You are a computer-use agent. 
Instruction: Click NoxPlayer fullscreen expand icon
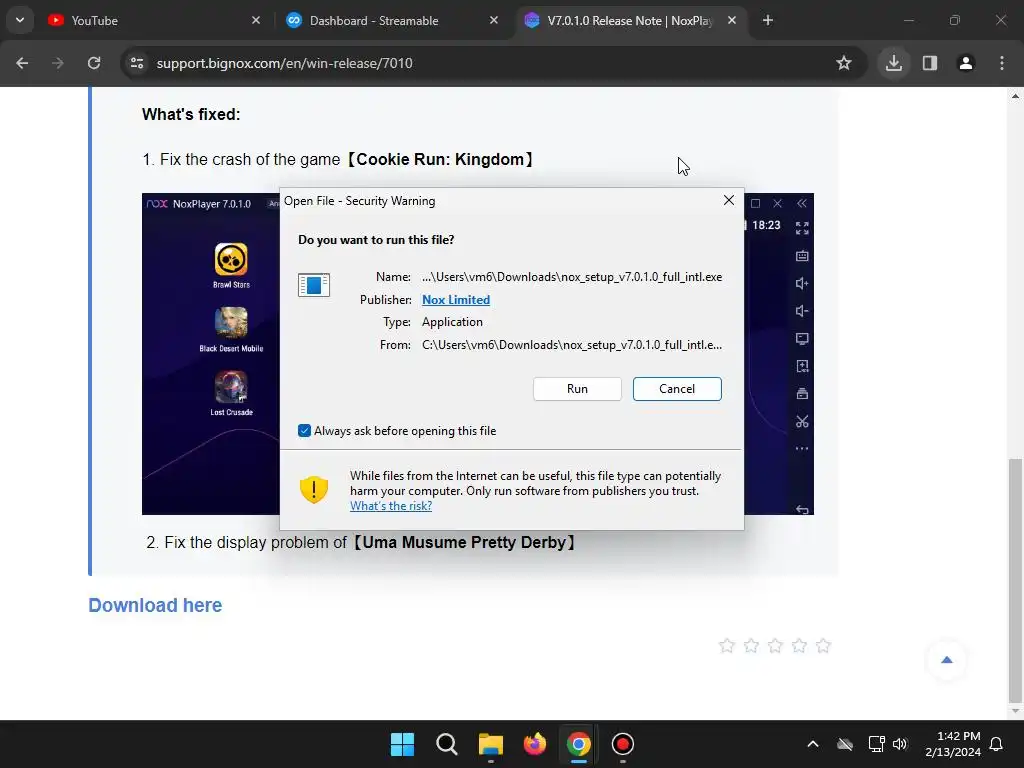[x=802, y=228]
